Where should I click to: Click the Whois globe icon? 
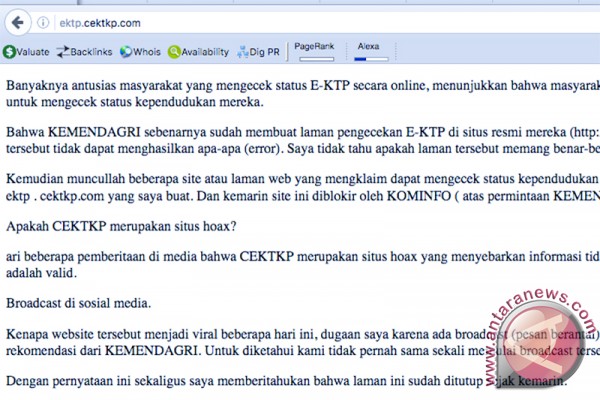coord(126,52)
